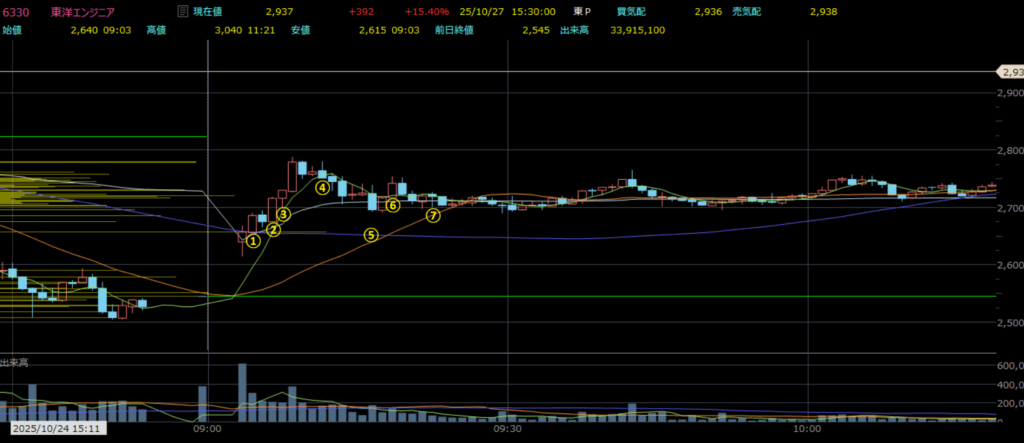Image resolution: width=1024 pixels, height=443 pixels.
Task: Click the circled number 3 marker
Action: 283,214
